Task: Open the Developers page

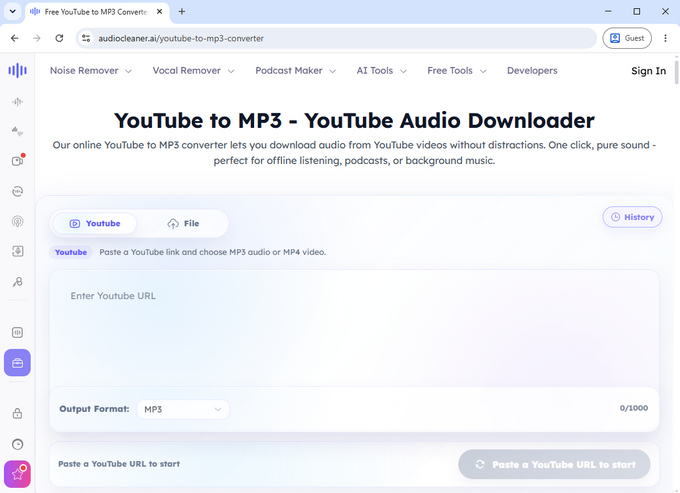Action: 532,71
